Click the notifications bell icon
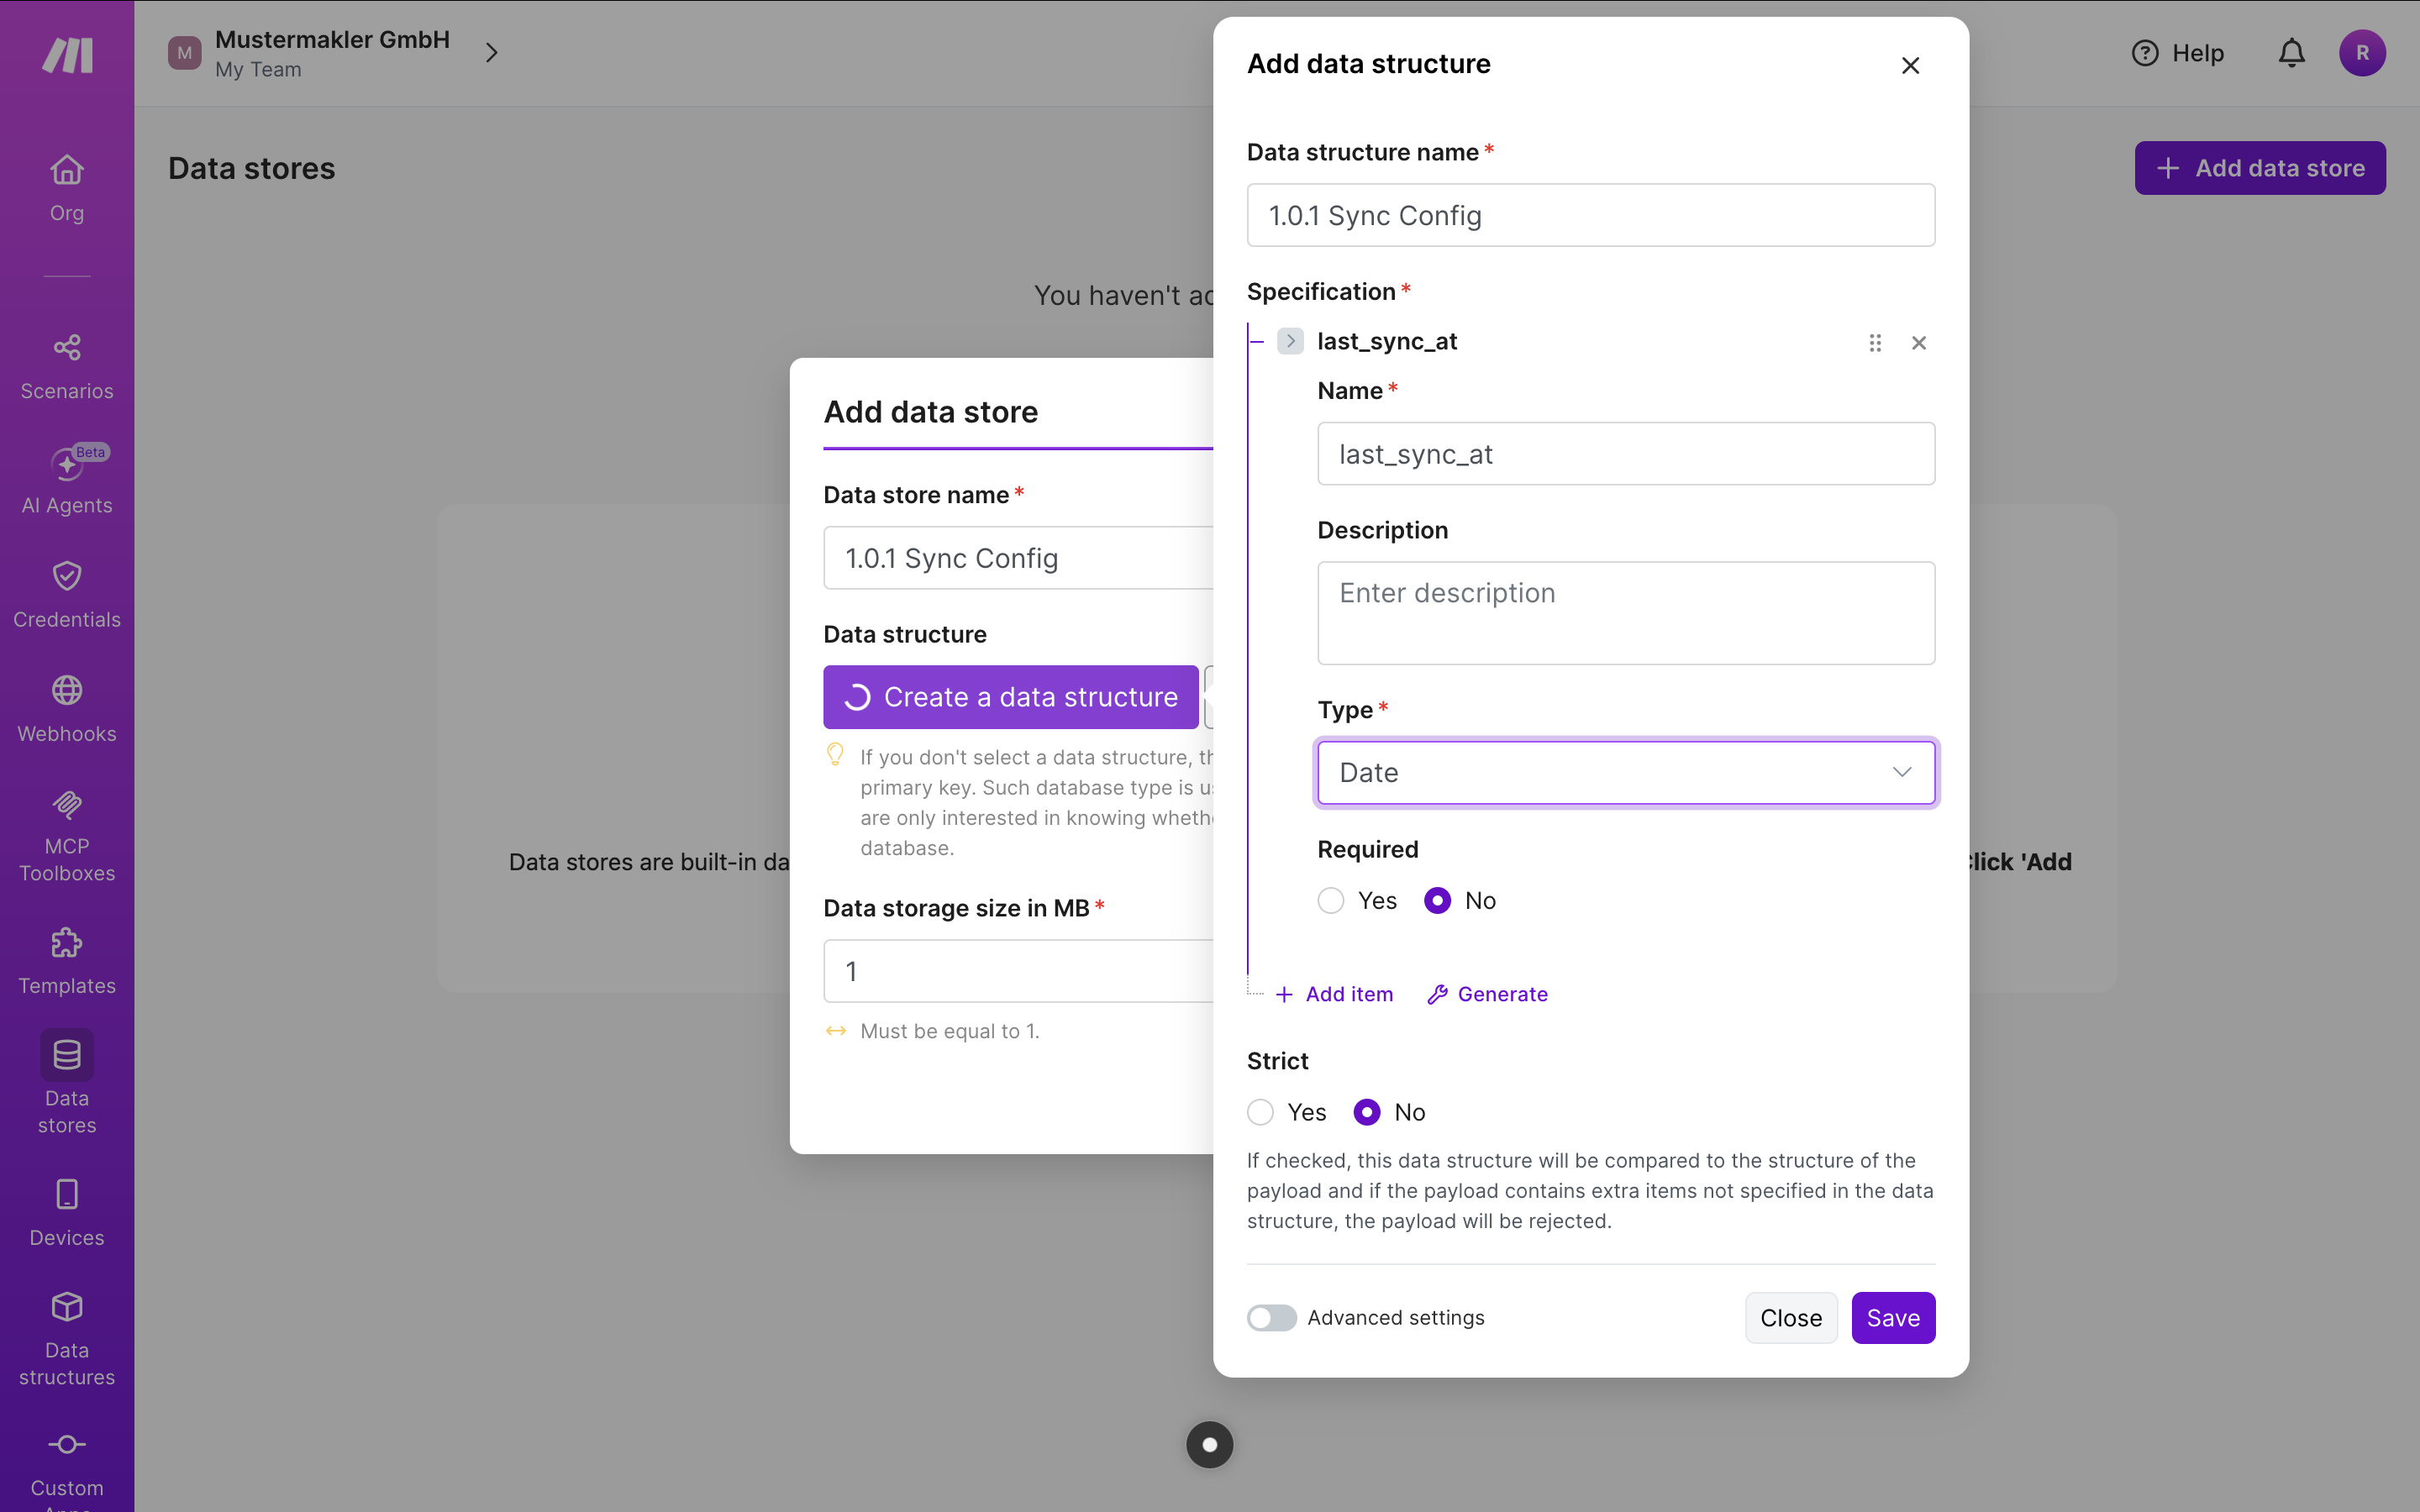 [2291, 53]
